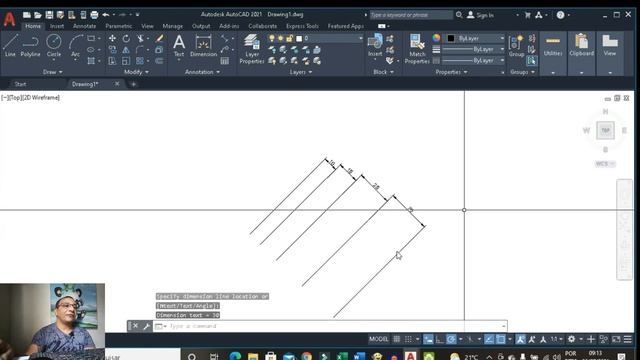Open the Express Tools ribbon tab
The image size is (640, 360).
click(x=302, y=26)
